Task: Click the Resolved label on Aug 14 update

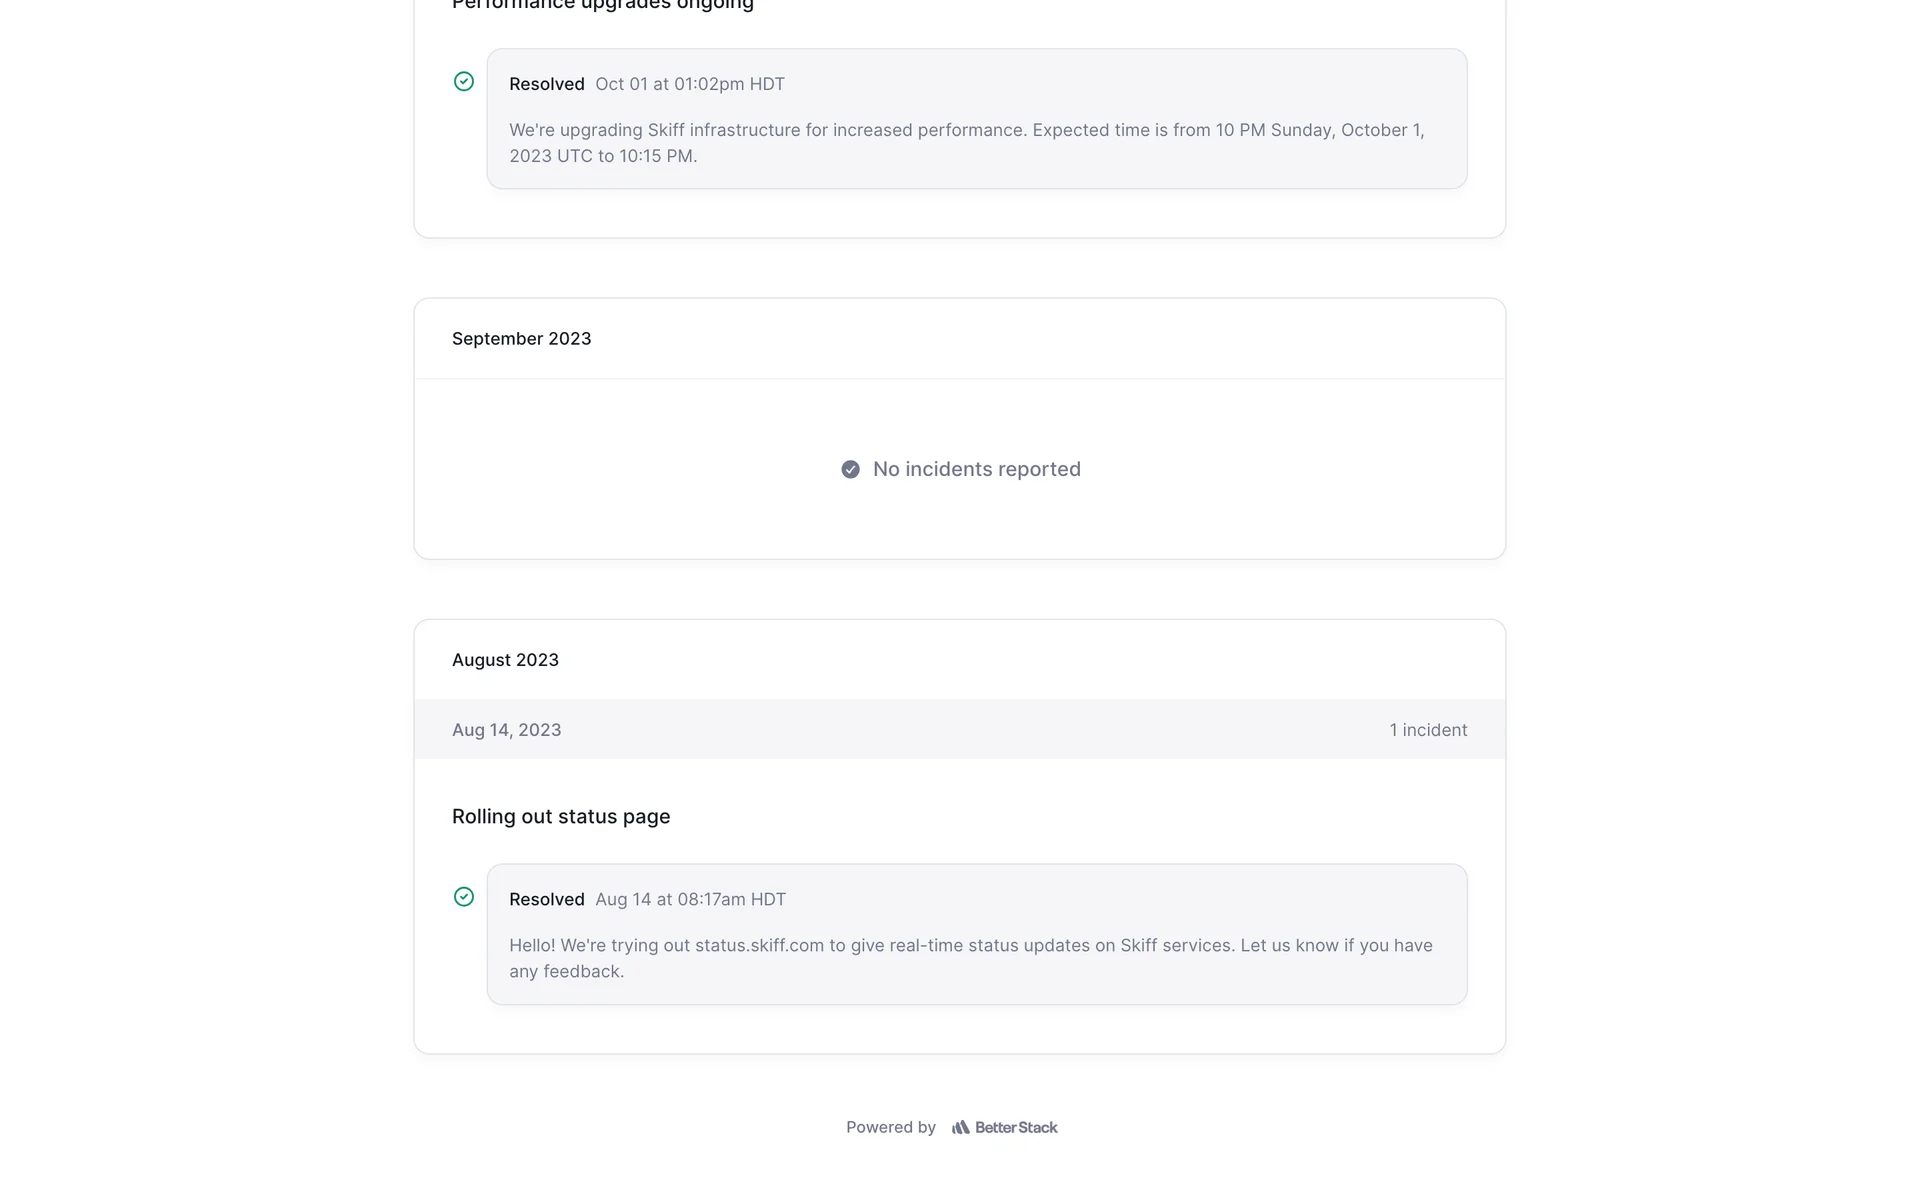Action: [x=546, y=899]
